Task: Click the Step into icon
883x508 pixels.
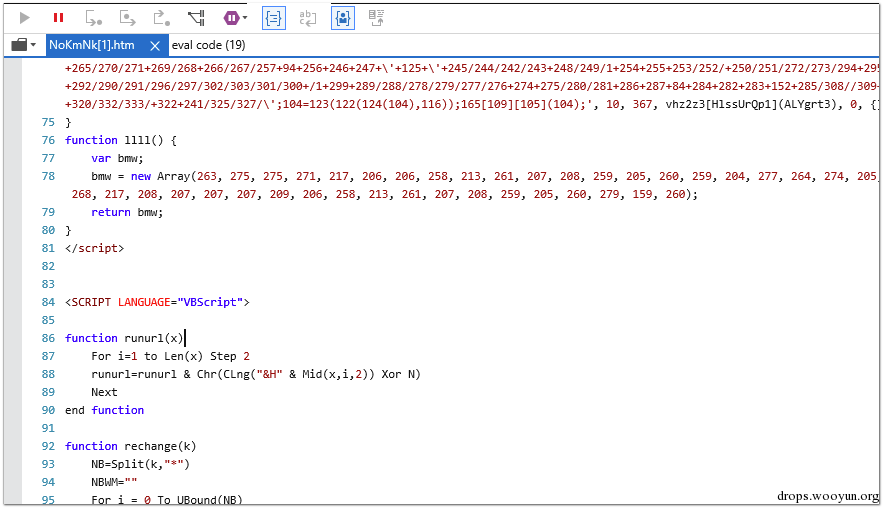Action: 93,18
